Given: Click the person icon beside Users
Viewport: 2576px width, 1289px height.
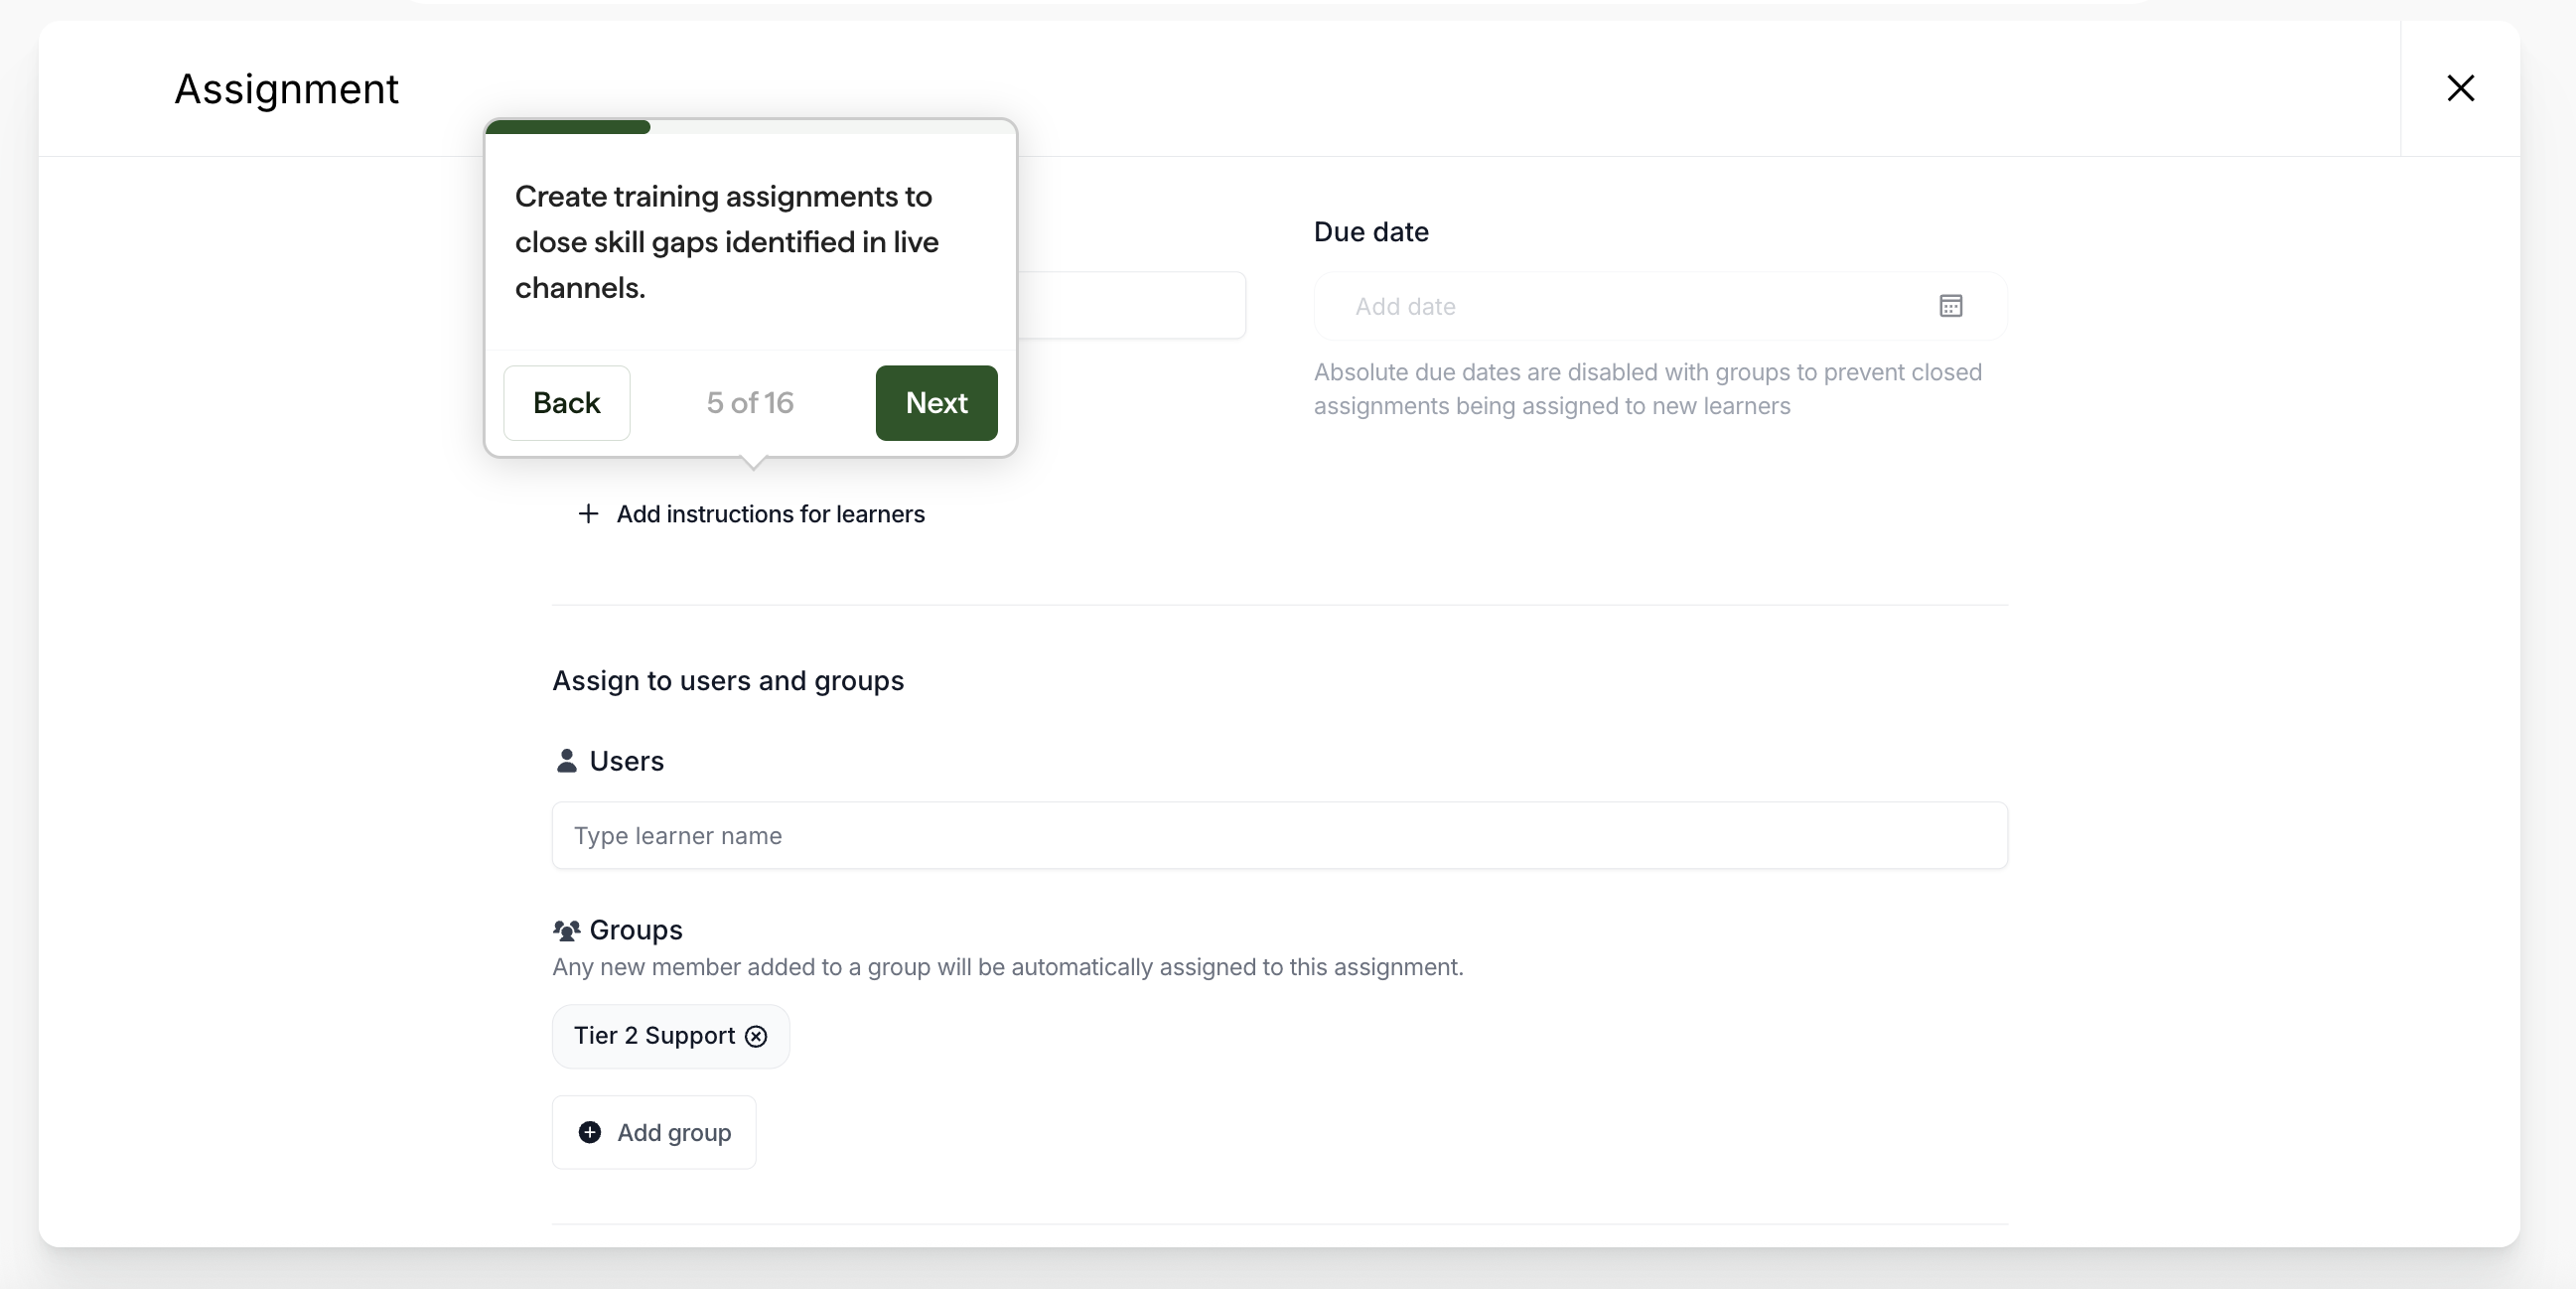Looking at the screenshot, I should 566,761.
